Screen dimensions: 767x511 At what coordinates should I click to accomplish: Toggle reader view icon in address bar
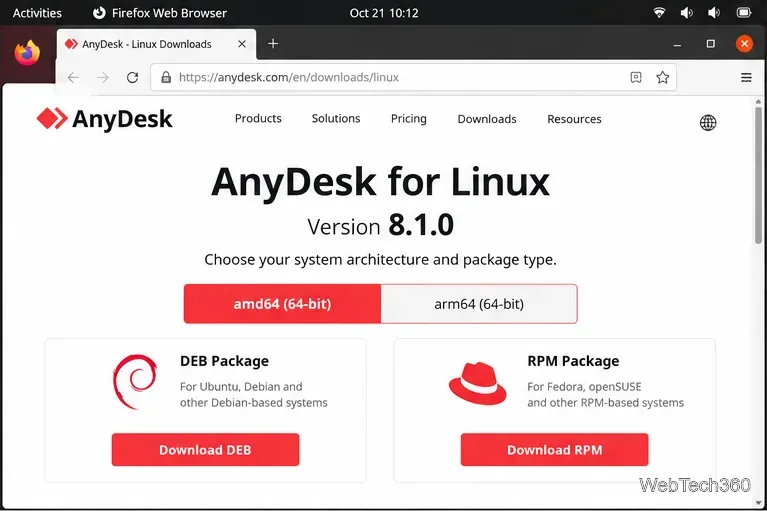636,77
